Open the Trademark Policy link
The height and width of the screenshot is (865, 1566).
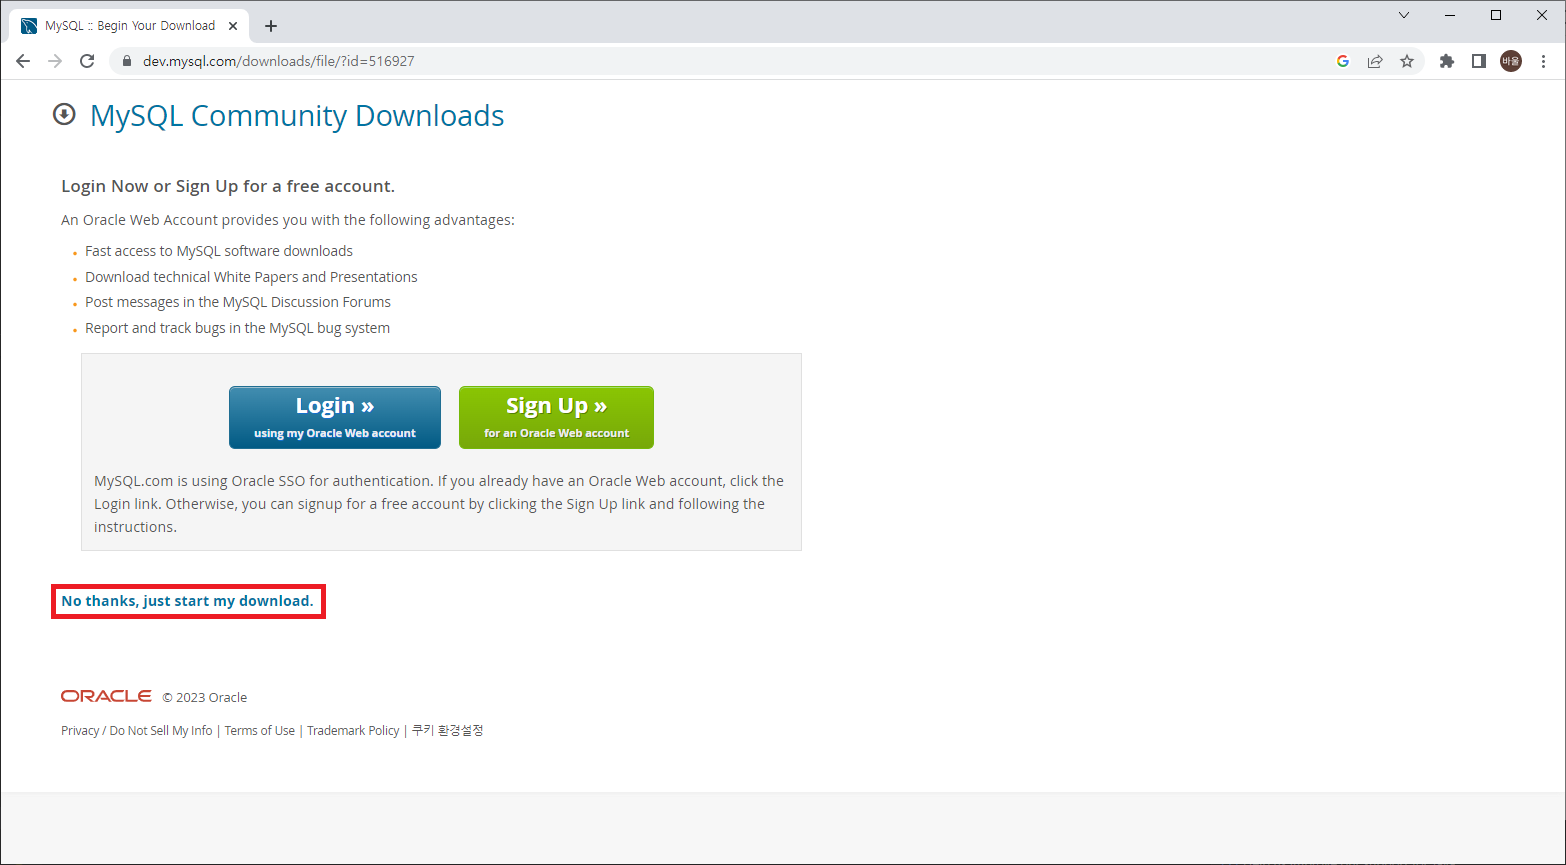tap(353, 731)
